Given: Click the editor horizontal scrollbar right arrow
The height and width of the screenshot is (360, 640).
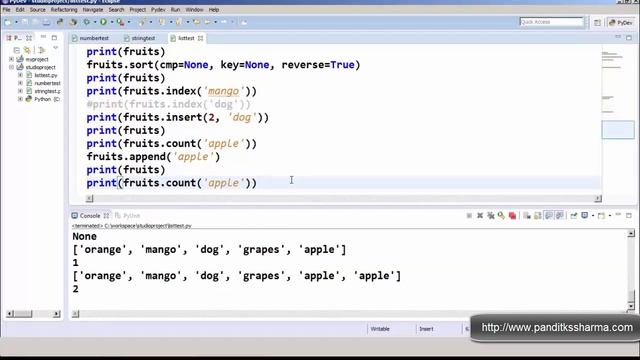Looking at the screenshot, I should point(598,198).
